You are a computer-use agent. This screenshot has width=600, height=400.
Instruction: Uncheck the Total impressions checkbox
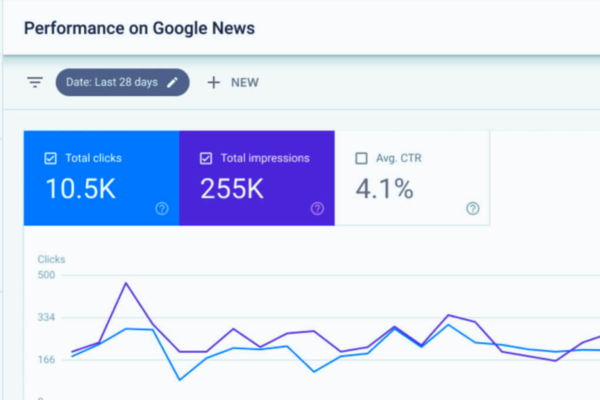206,158
